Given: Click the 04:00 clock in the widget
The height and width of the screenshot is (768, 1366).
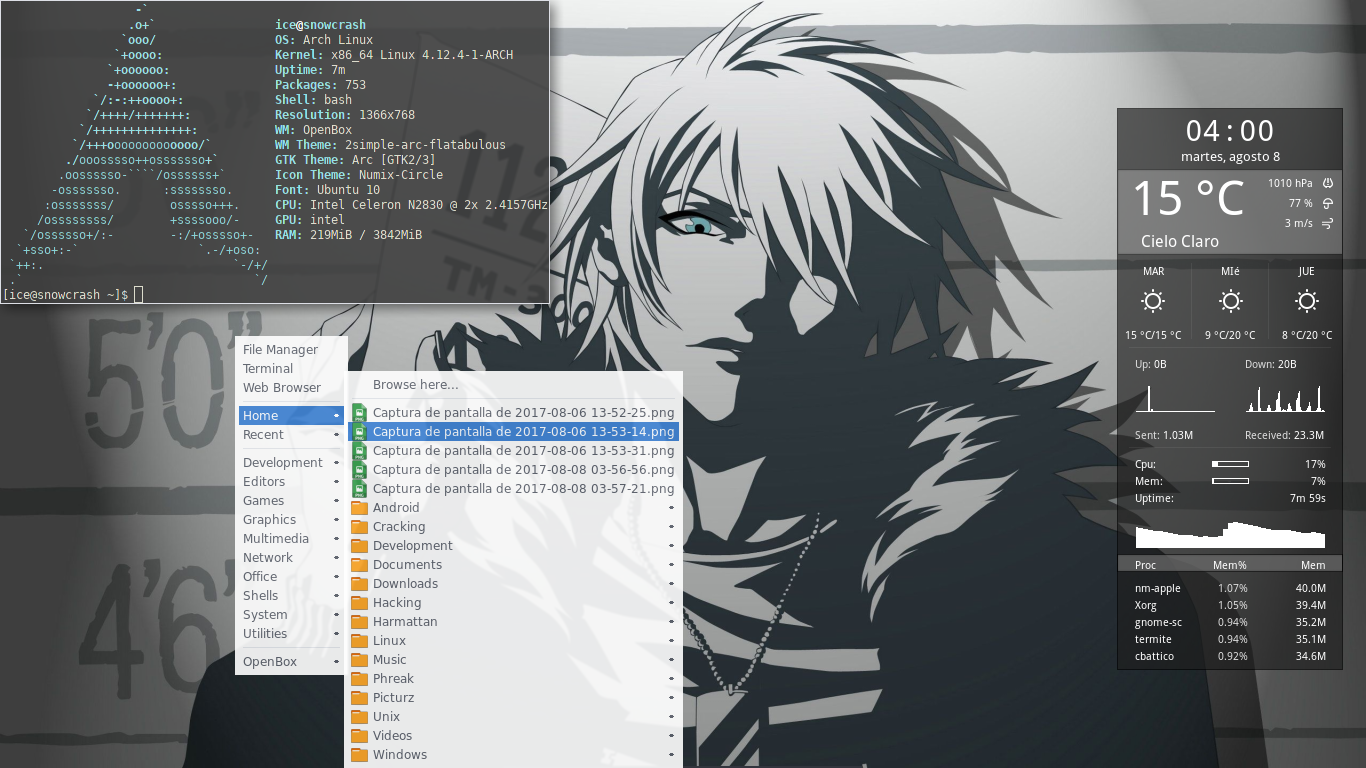Looking at the screenshot, I should coord(1230,131).
